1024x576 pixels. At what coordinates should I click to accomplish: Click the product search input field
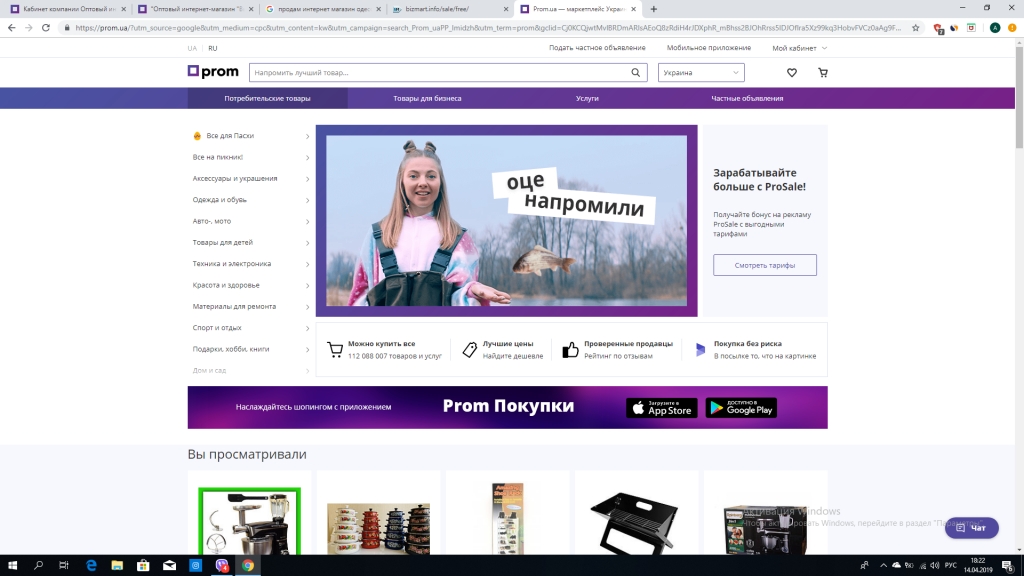click(x=439, y=72)
